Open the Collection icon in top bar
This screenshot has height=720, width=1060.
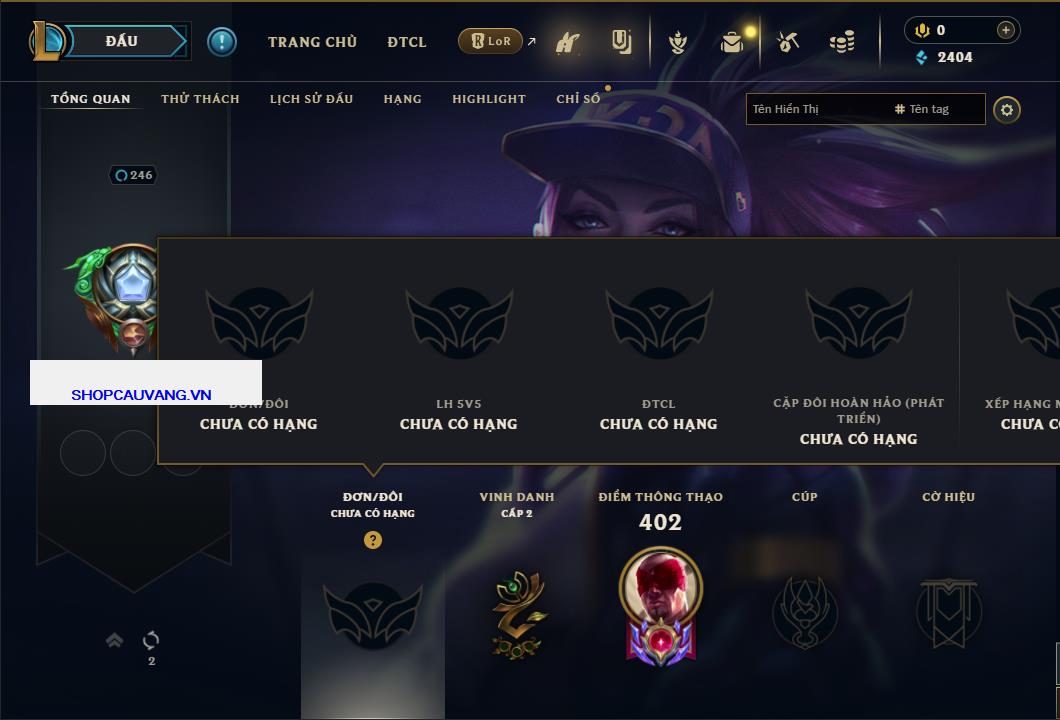pyautogui.click(x=622, y=42)
